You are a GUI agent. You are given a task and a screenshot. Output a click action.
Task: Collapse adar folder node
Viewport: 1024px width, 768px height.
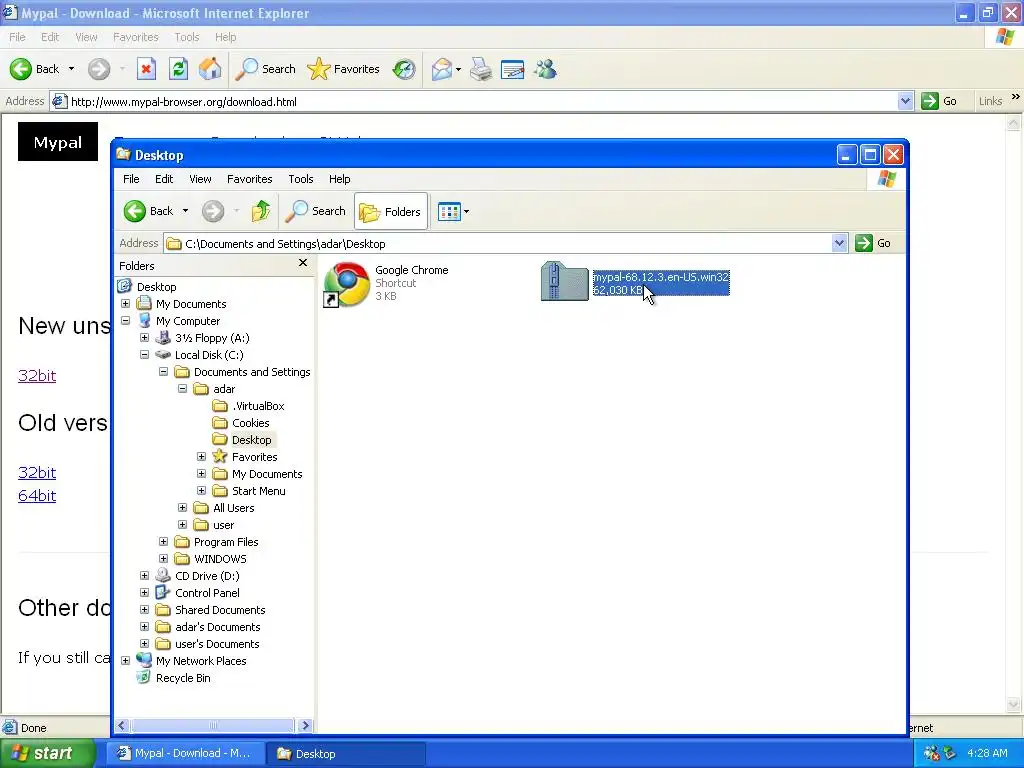182,389
